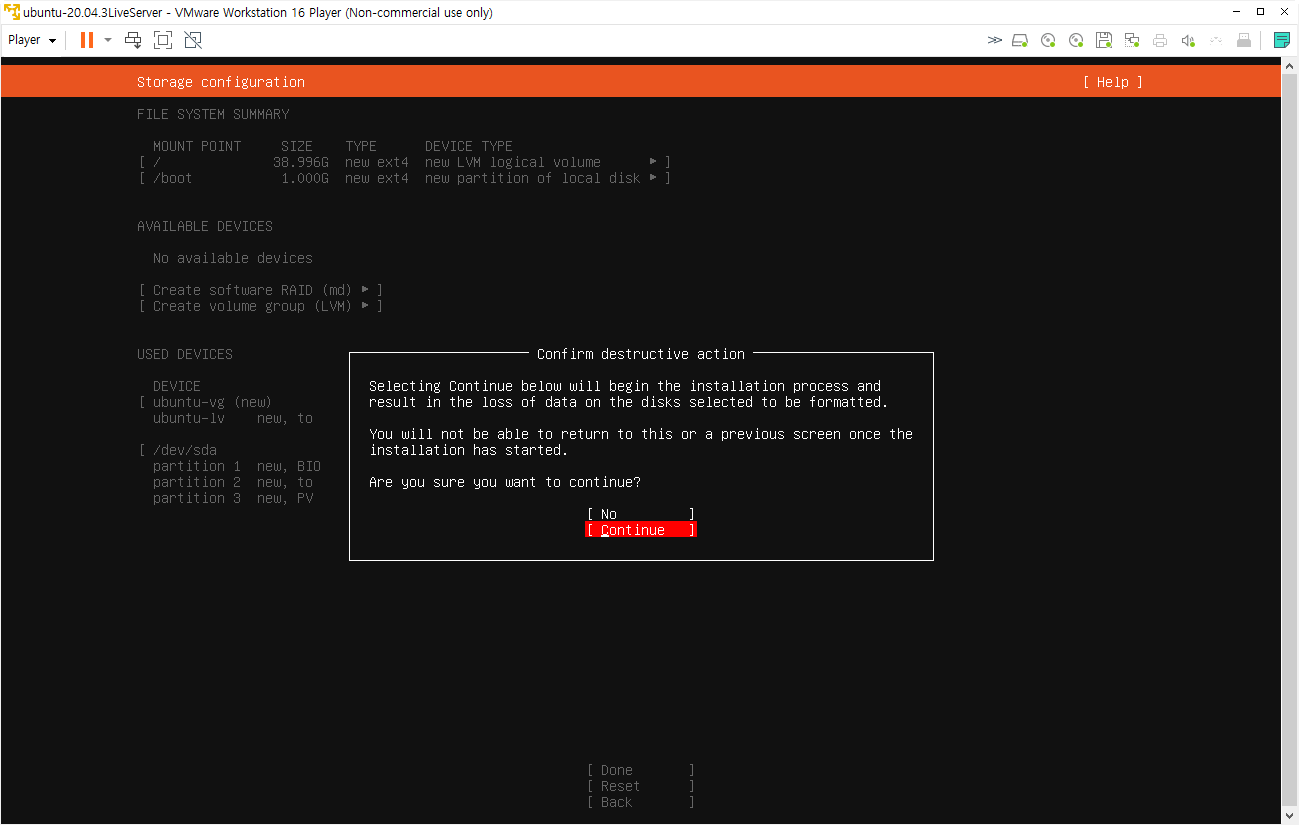
Task: Click the Reset button at bottom
Action: (x=641, y=786)
